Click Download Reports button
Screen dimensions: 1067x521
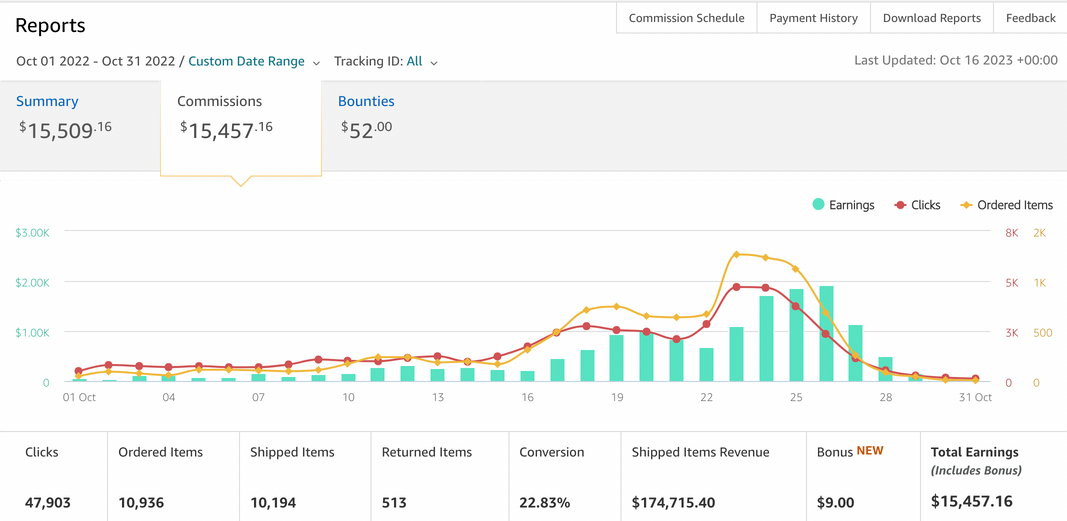pyautogui.click(x=931, y=18)
